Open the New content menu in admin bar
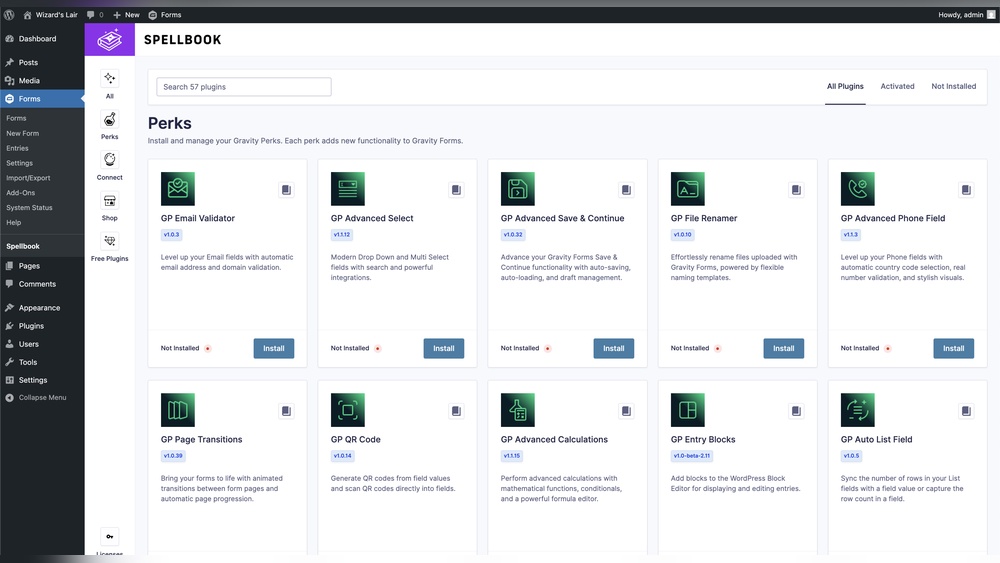This screenshot has width=1000, height=563. [x=126, y=15]
